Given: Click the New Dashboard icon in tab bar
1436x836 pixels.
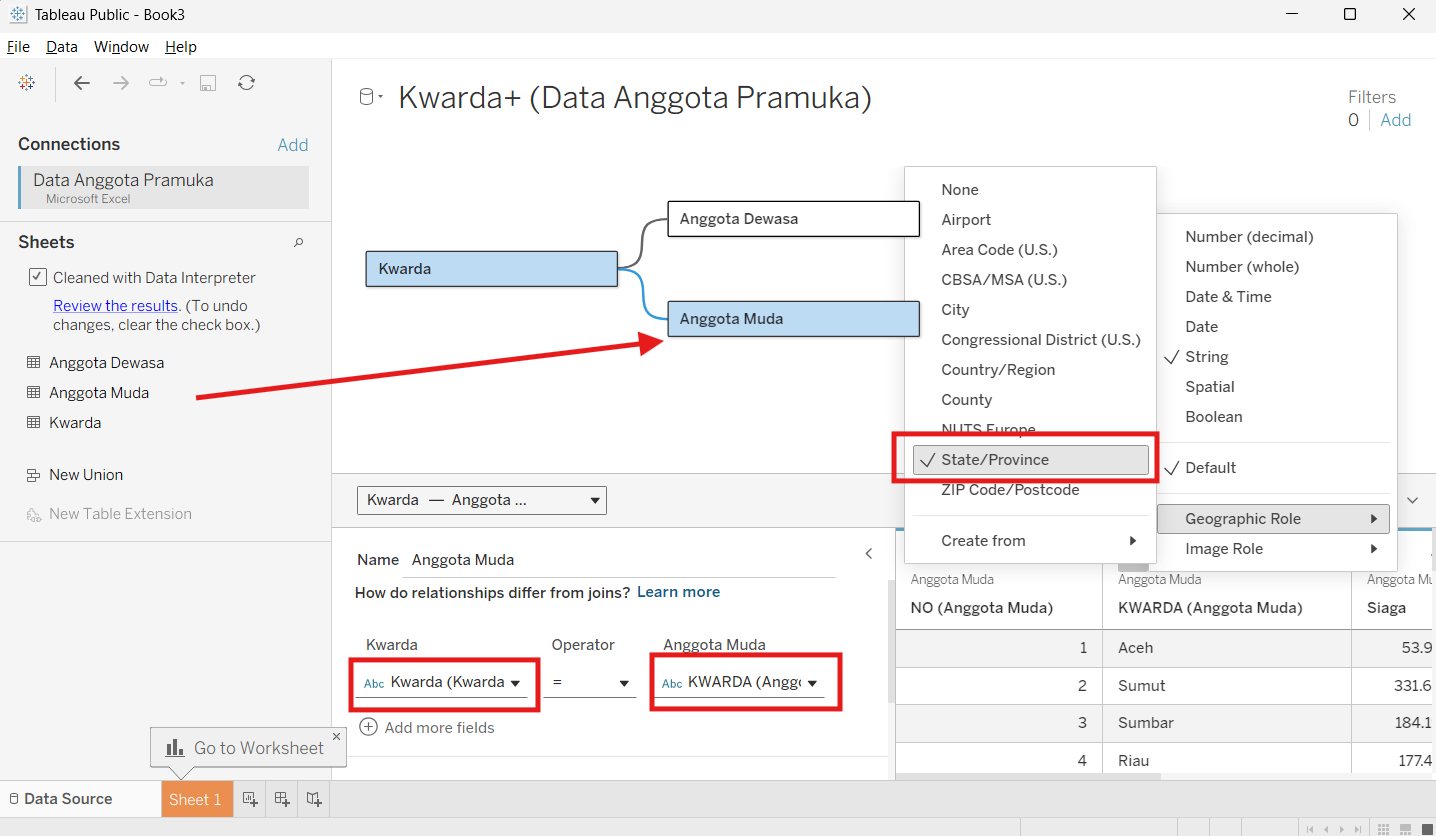Looking at the screenshot, I should coord(282,799).
